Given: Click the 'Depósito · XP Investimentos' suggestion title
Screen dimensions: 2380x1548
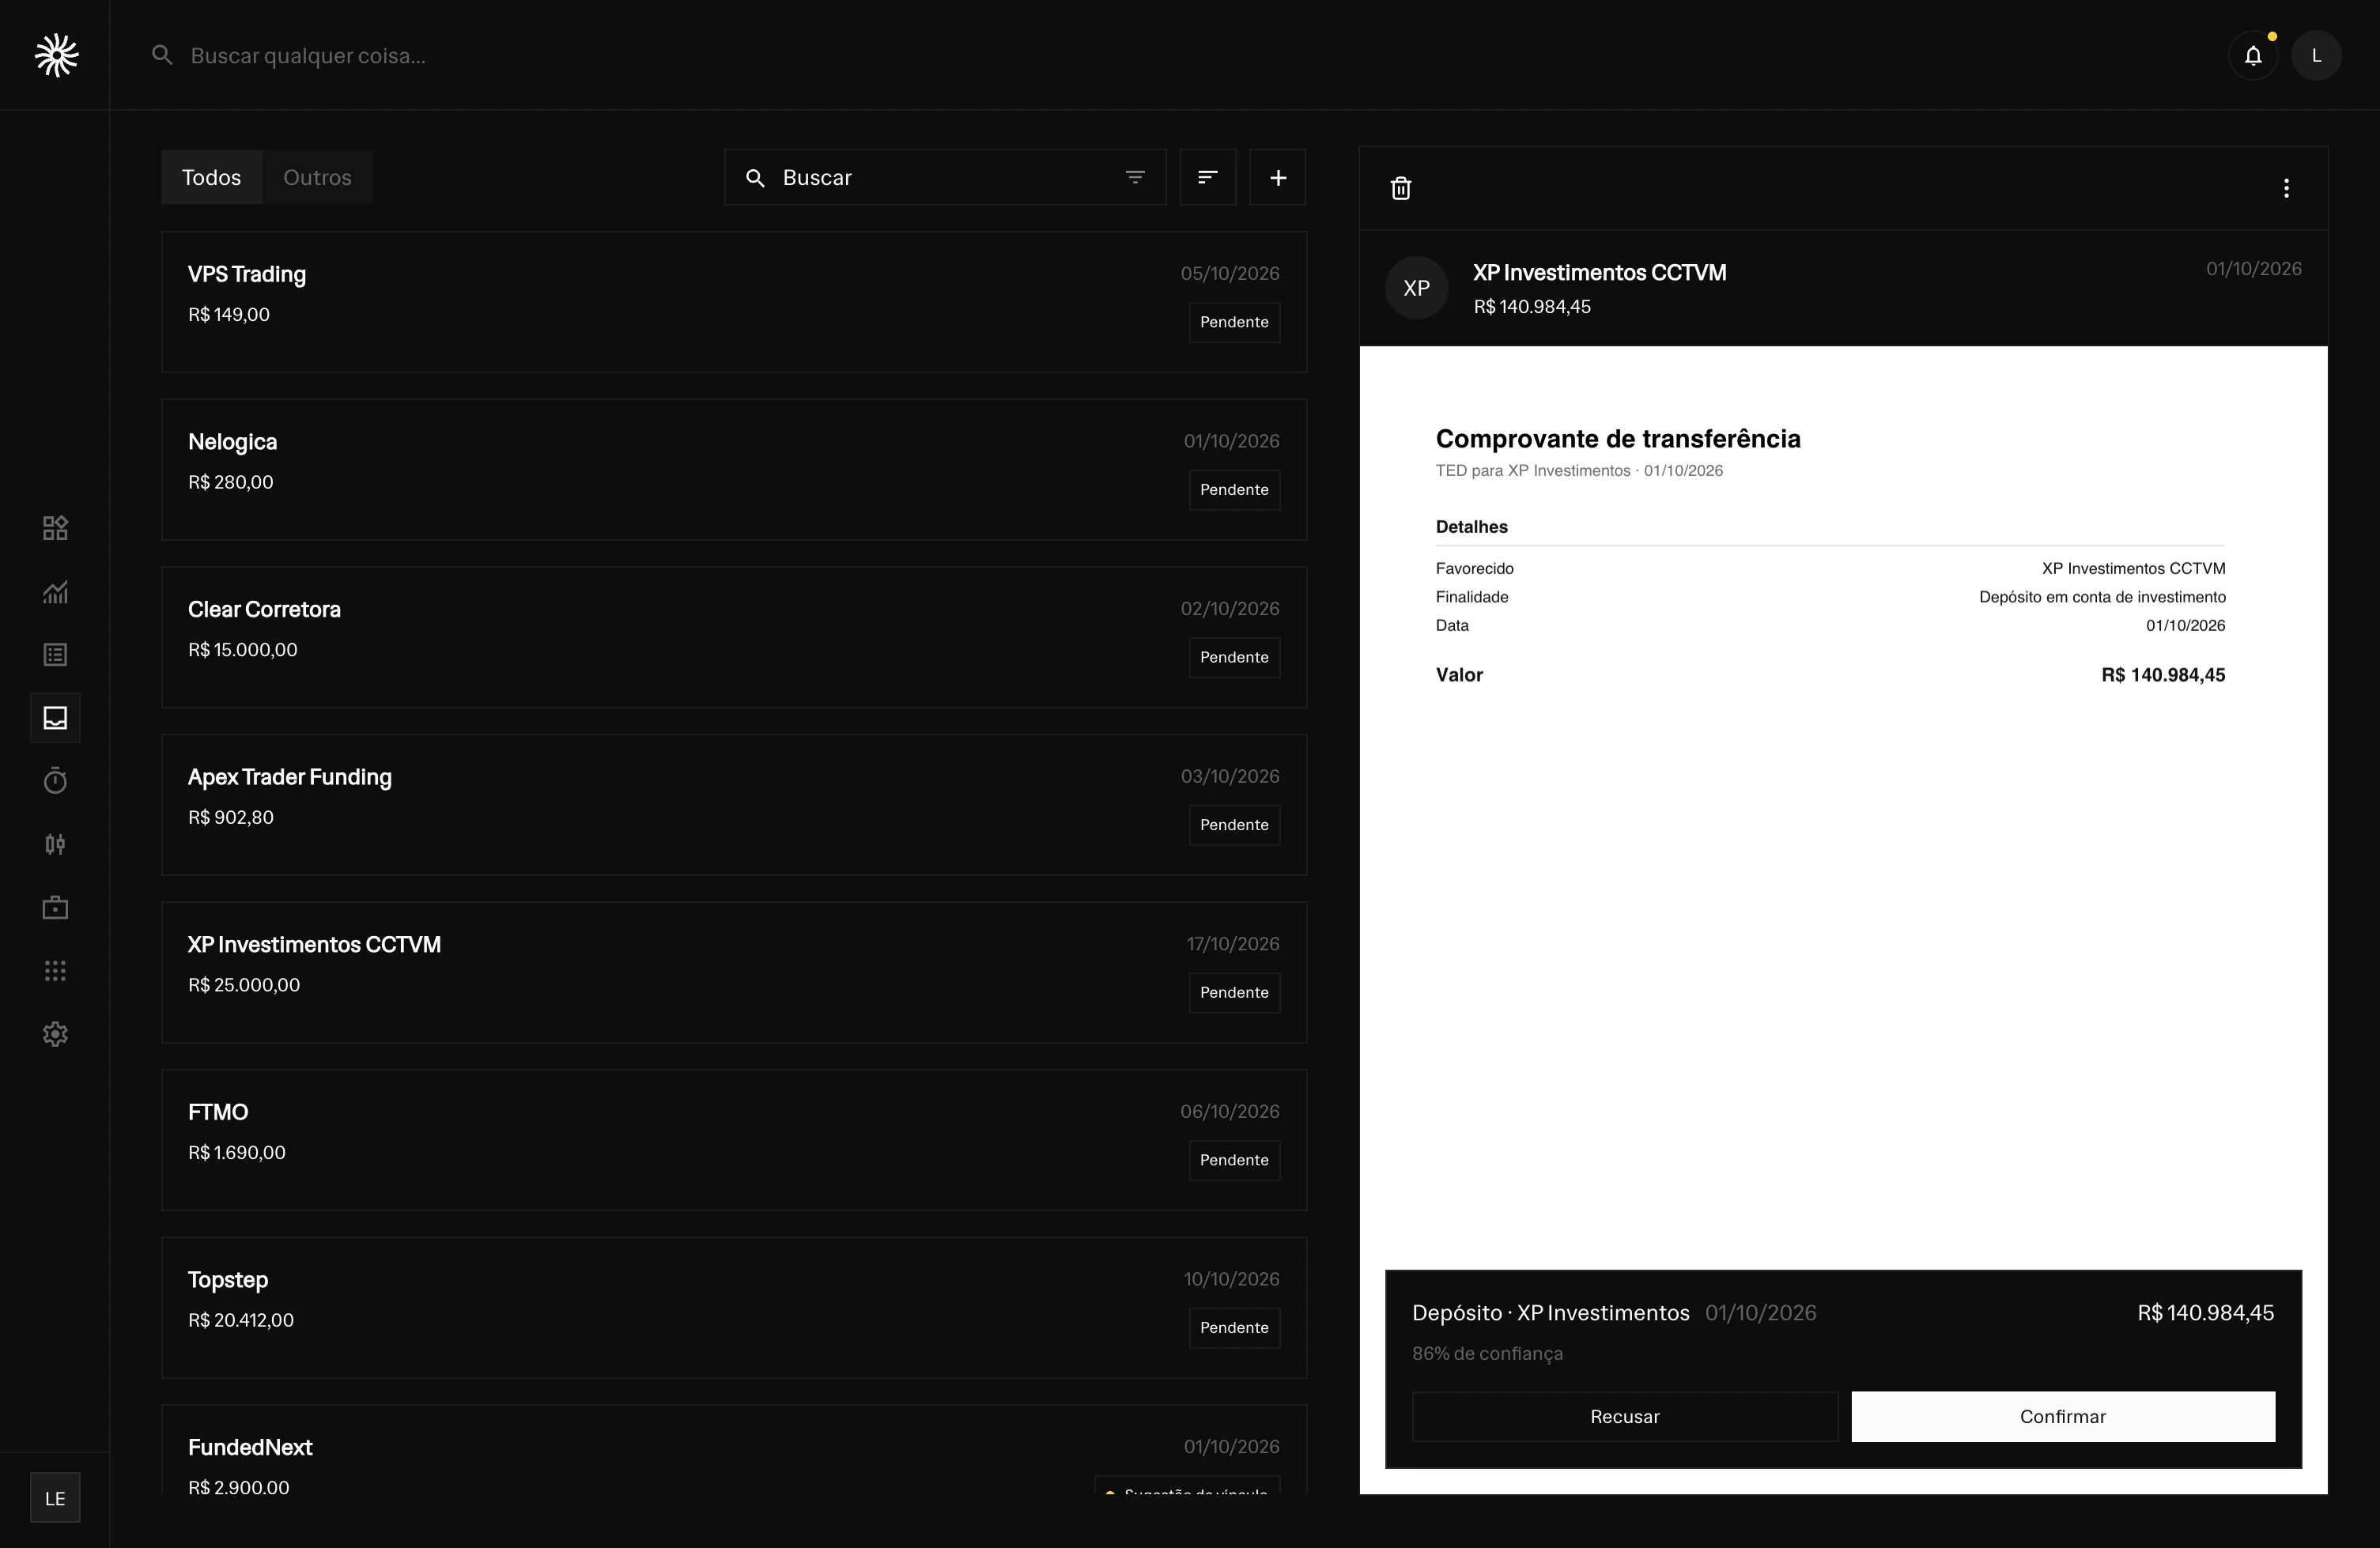Looking at the screenshot, I should [1550, 1313].
